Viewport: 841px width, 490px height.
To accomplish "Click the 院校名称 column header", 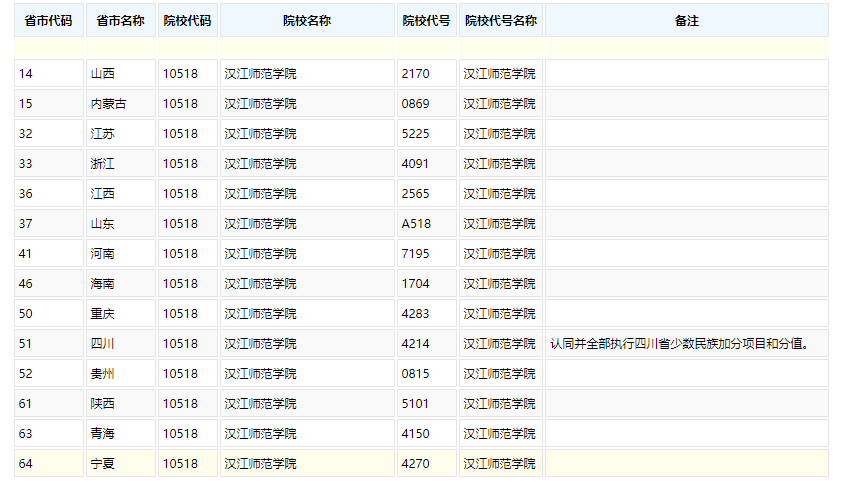I will [x=307, y=21].
